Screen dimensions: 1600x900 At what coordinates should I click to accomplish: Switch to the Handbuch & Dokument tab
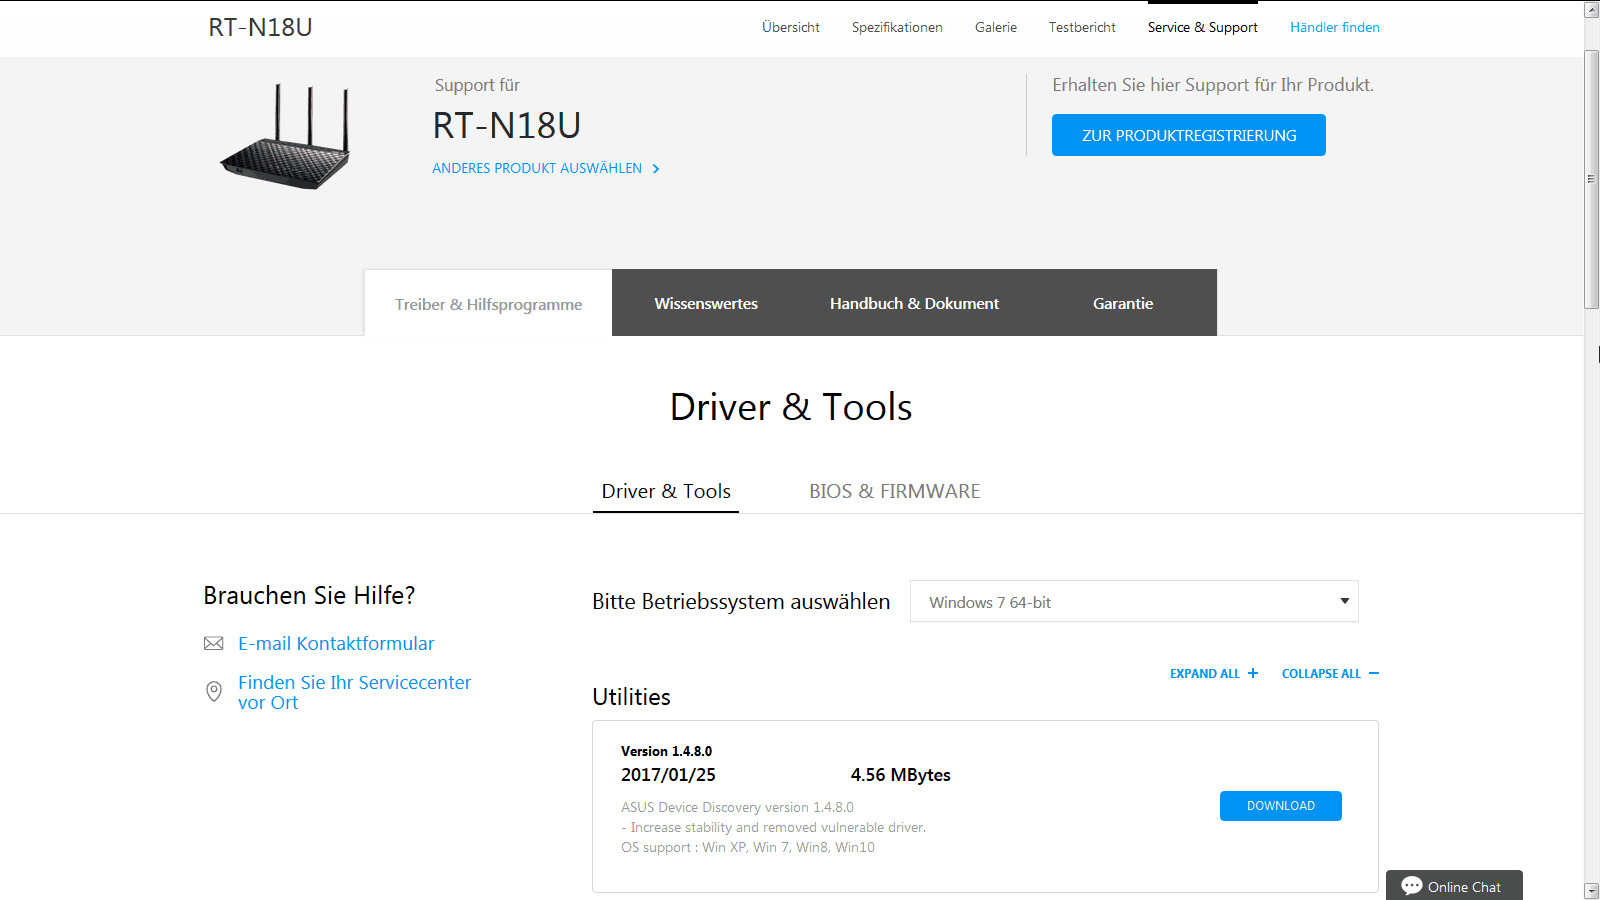(x=914, y=303)
